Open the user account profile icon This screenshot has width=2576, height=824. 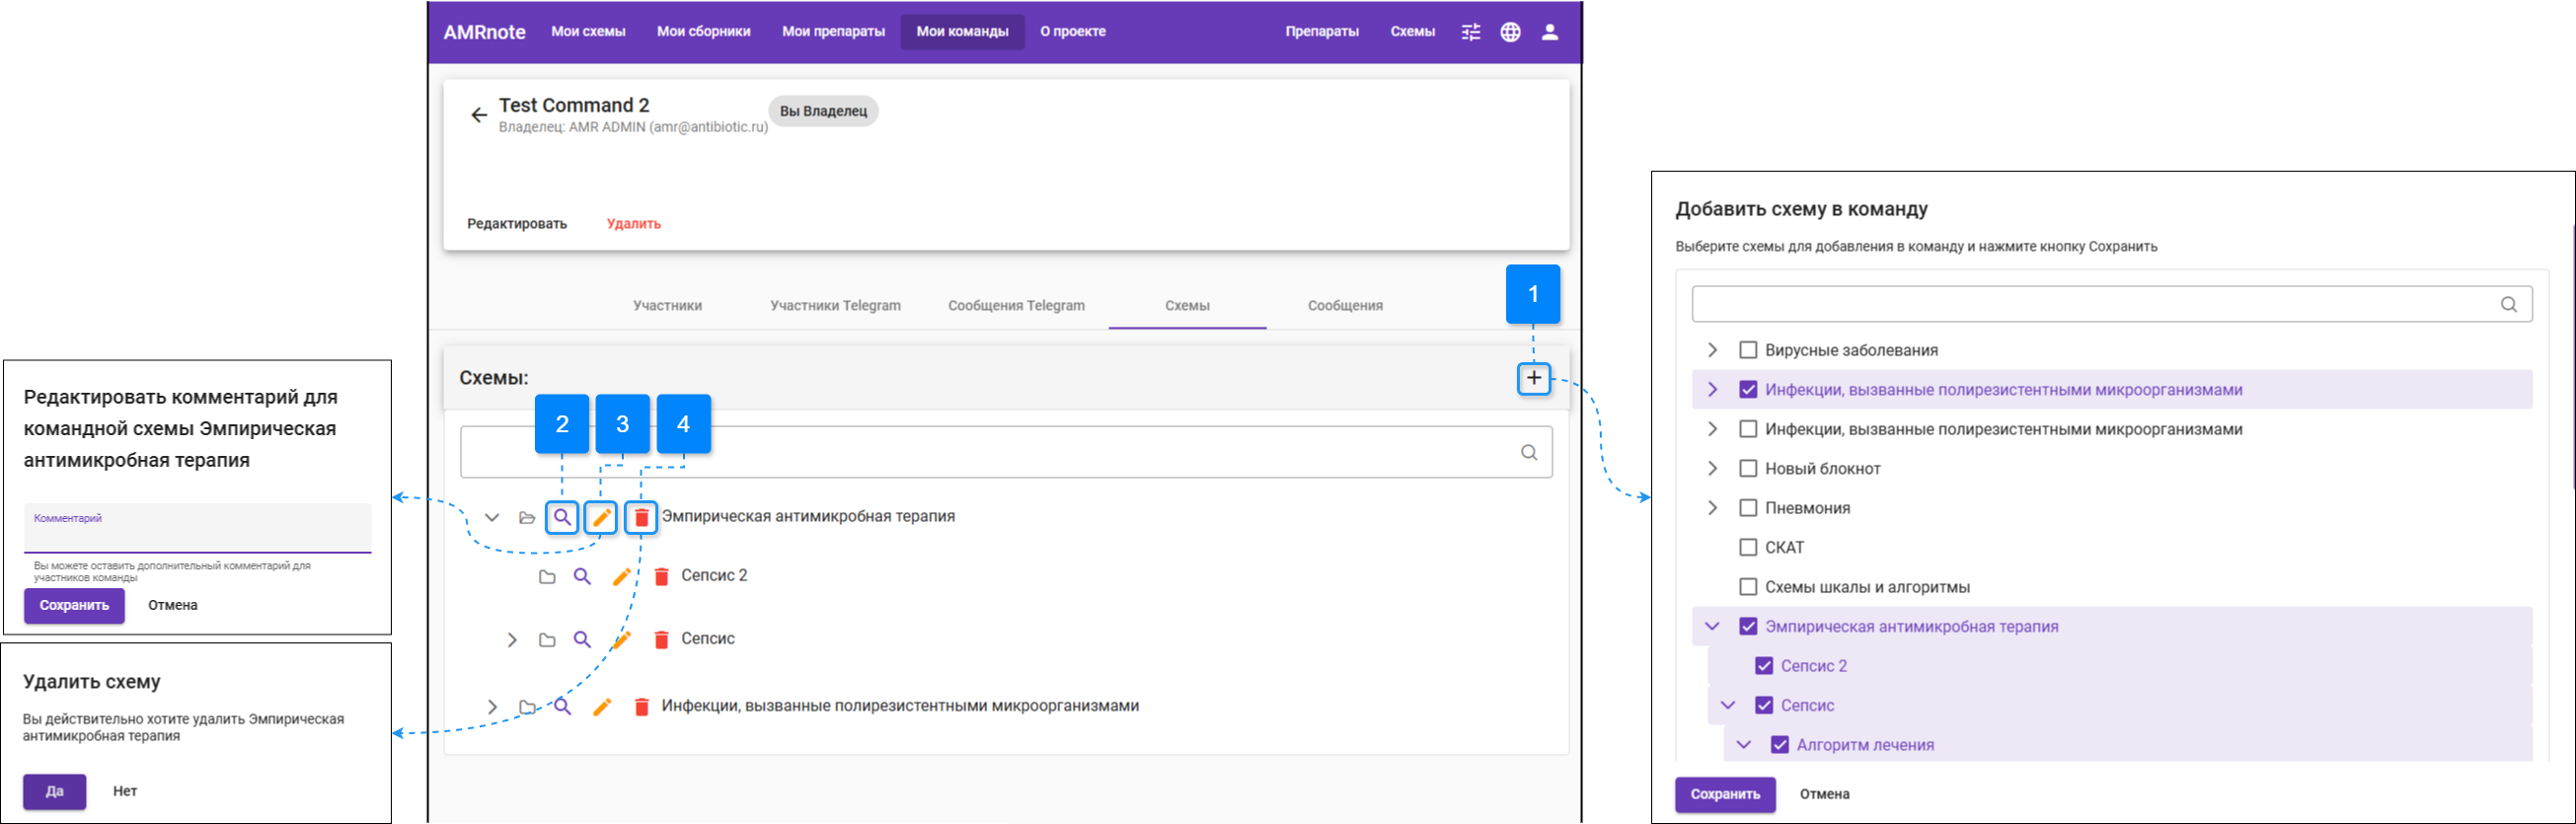point(1549,32)
